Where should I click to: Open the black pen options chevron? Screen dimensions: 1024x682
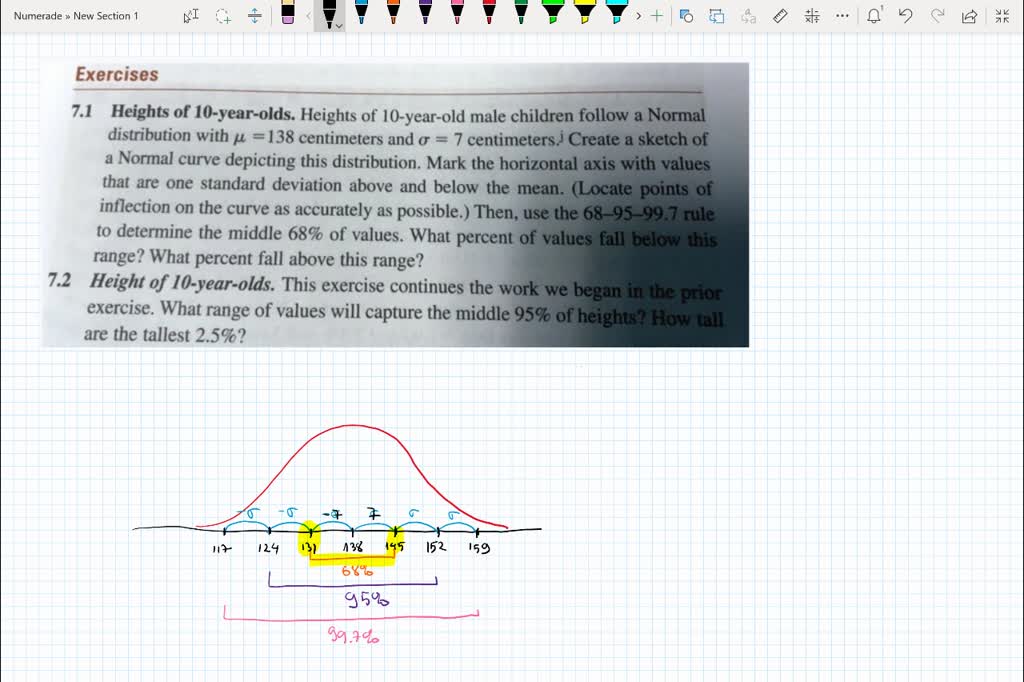(340, 23)
